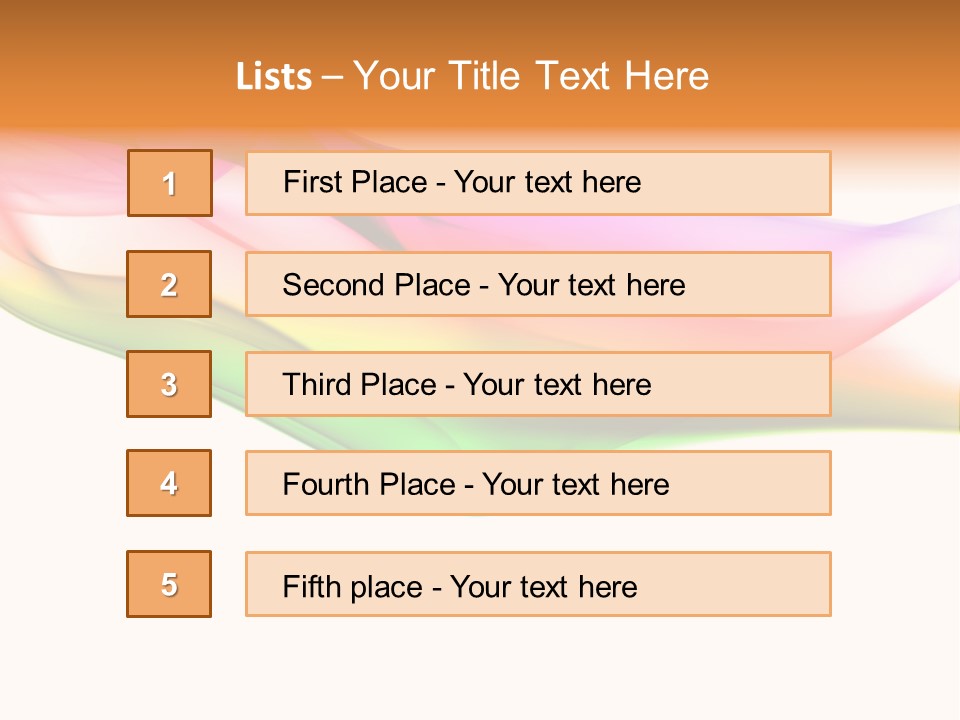Click the bold word "Lists" in the title
Viewport: 960px width, 720px height.
click(274, 77)
